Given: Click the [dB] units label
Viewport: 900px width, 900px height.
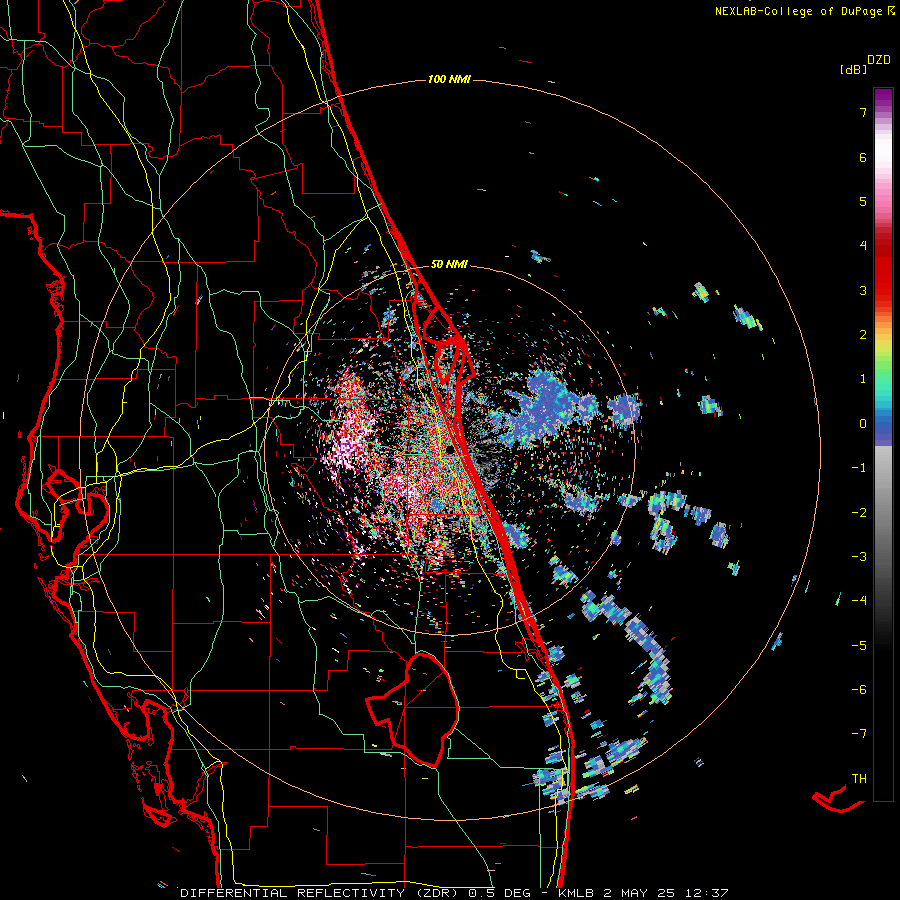Looking at the screenshot, I should coord(853,69).
